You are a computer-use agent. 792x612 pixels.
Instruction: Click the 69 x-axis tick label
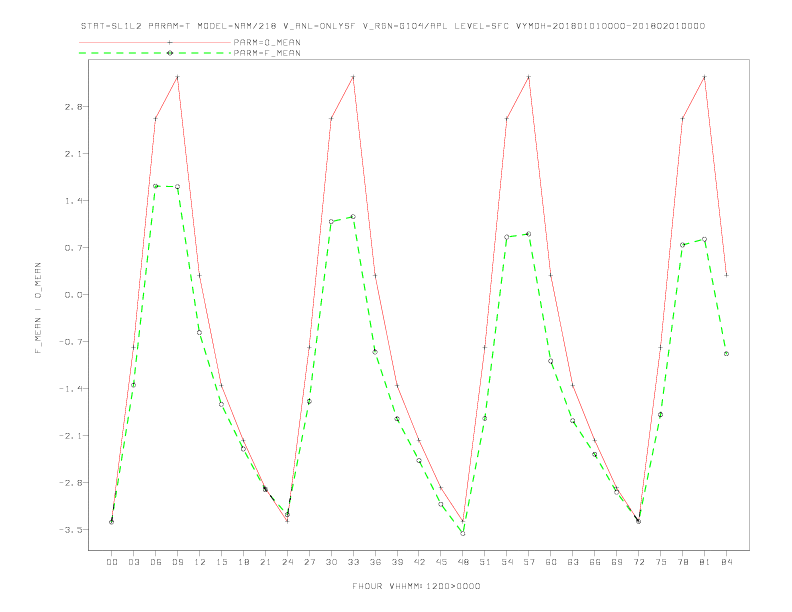tap(617, 562)
